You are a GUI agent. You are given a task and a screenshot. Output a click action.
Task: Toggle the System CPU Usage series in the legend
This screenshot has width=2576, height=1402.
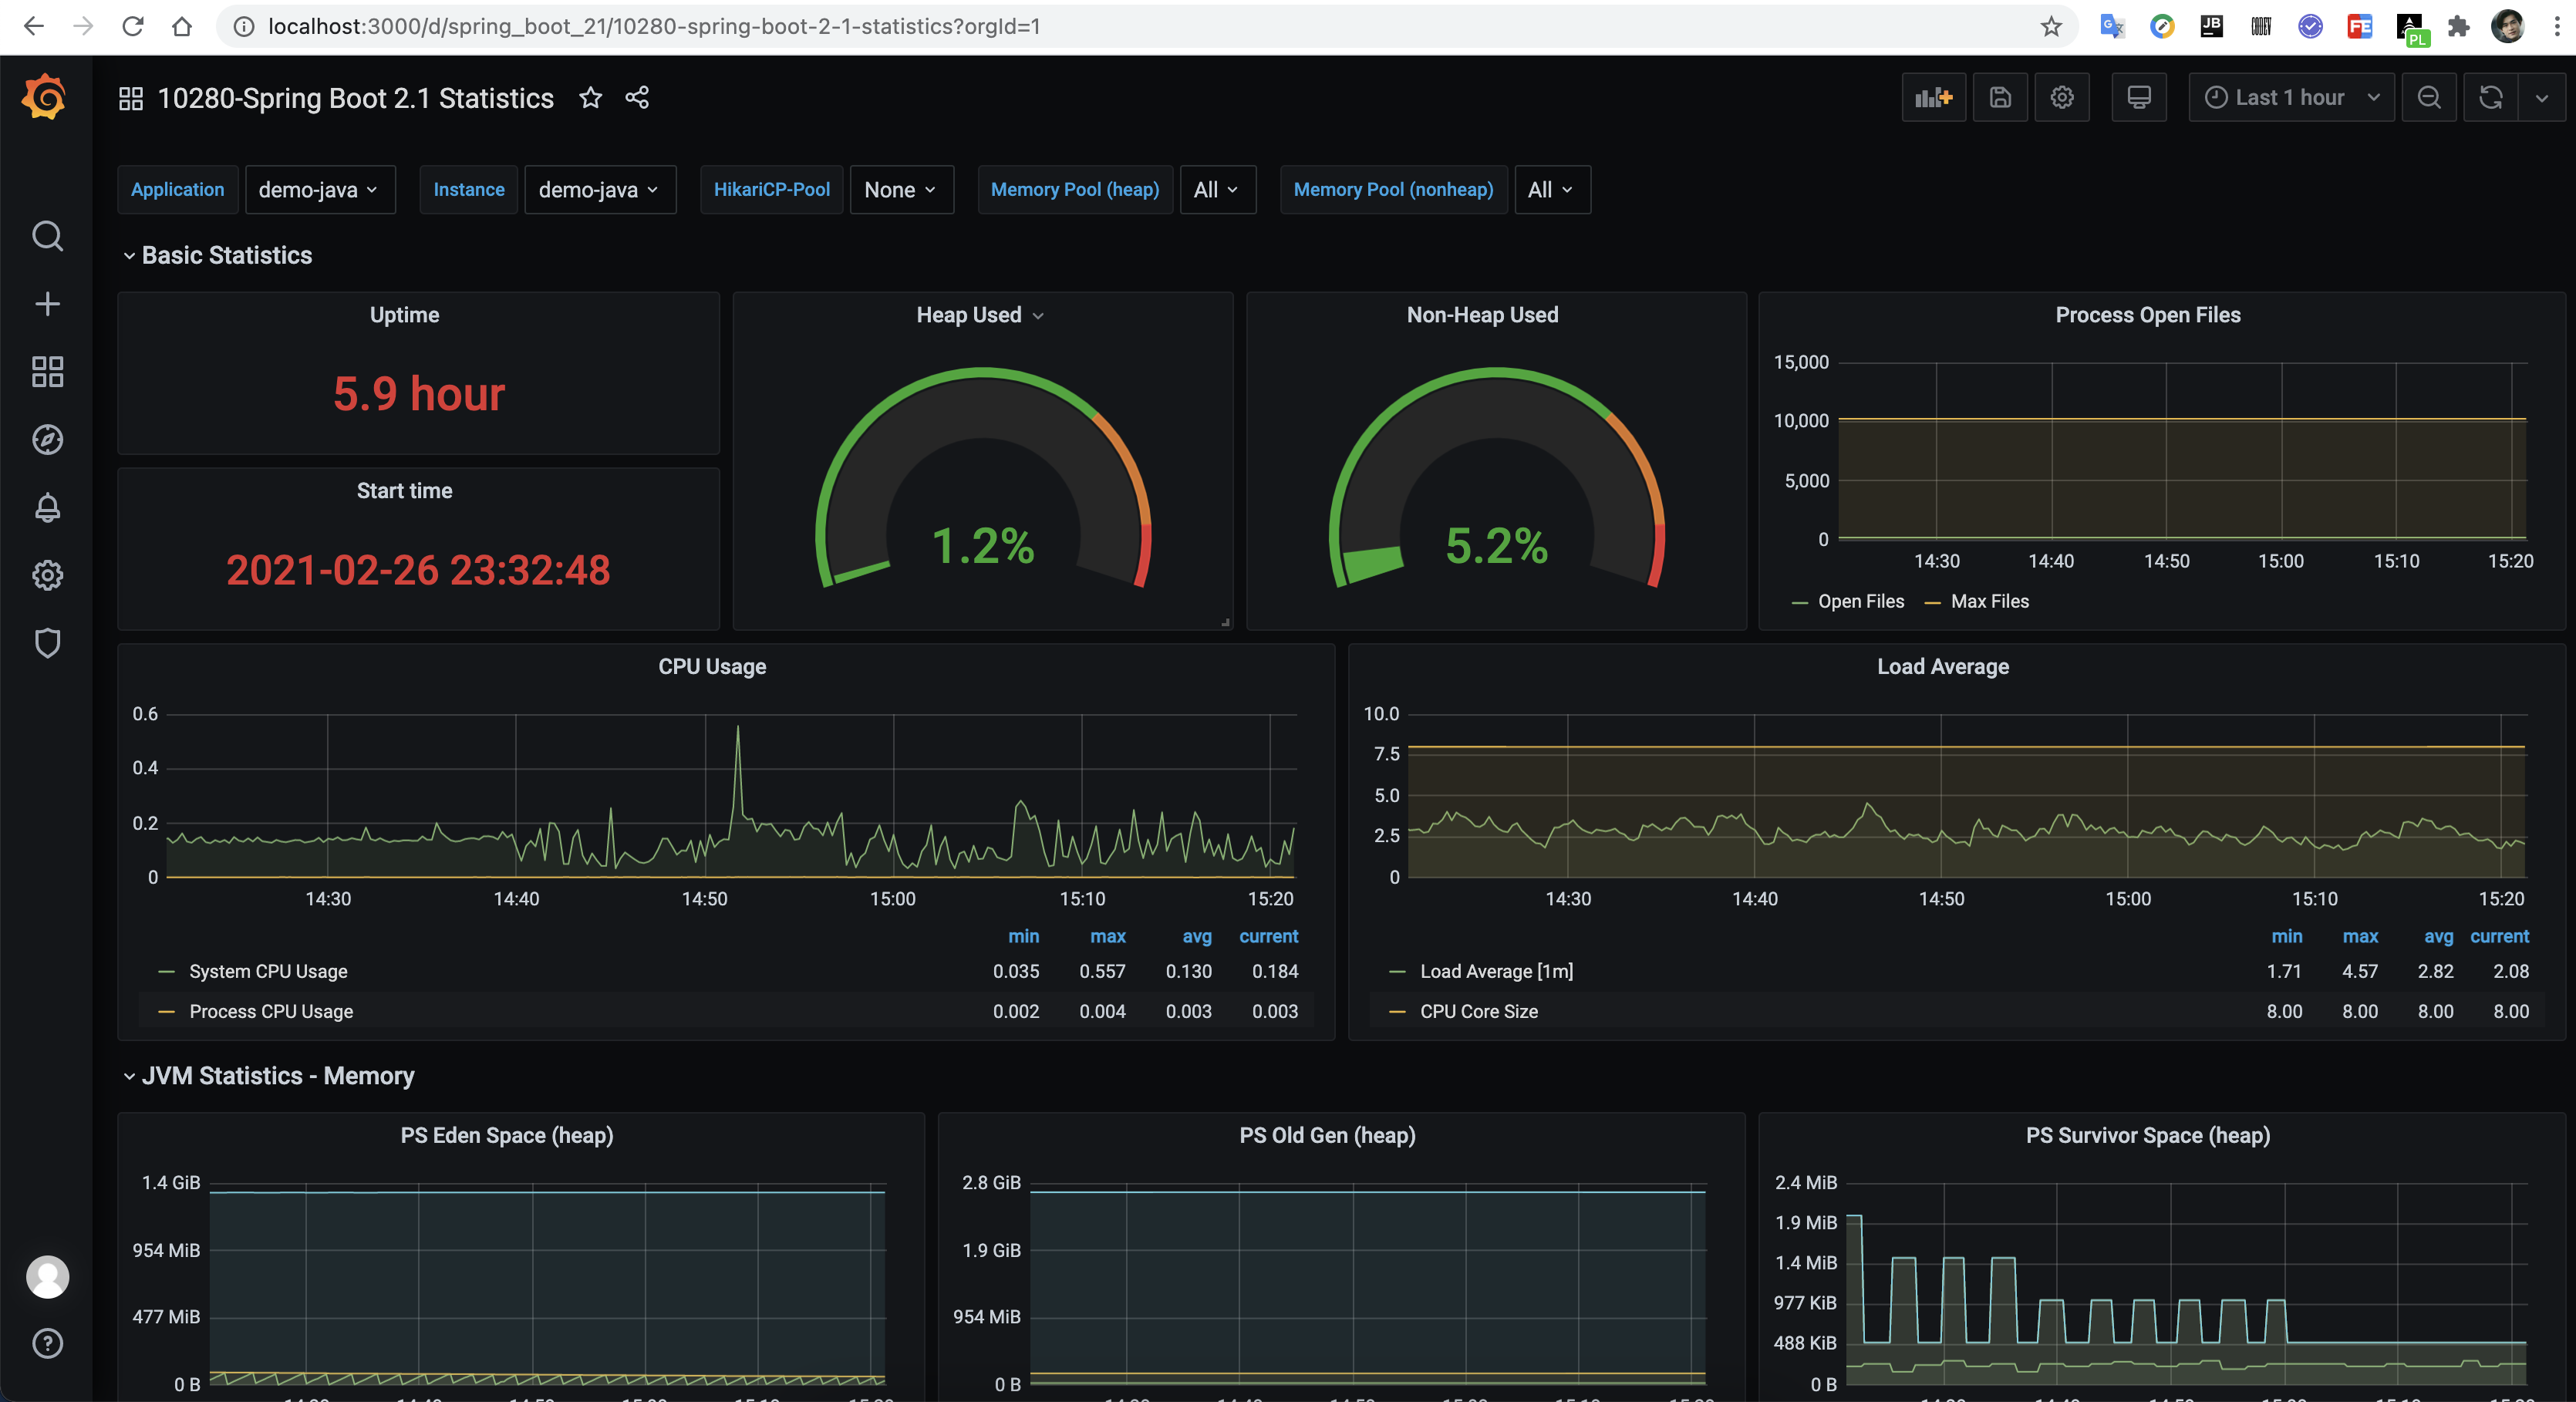tap(268, 971)
